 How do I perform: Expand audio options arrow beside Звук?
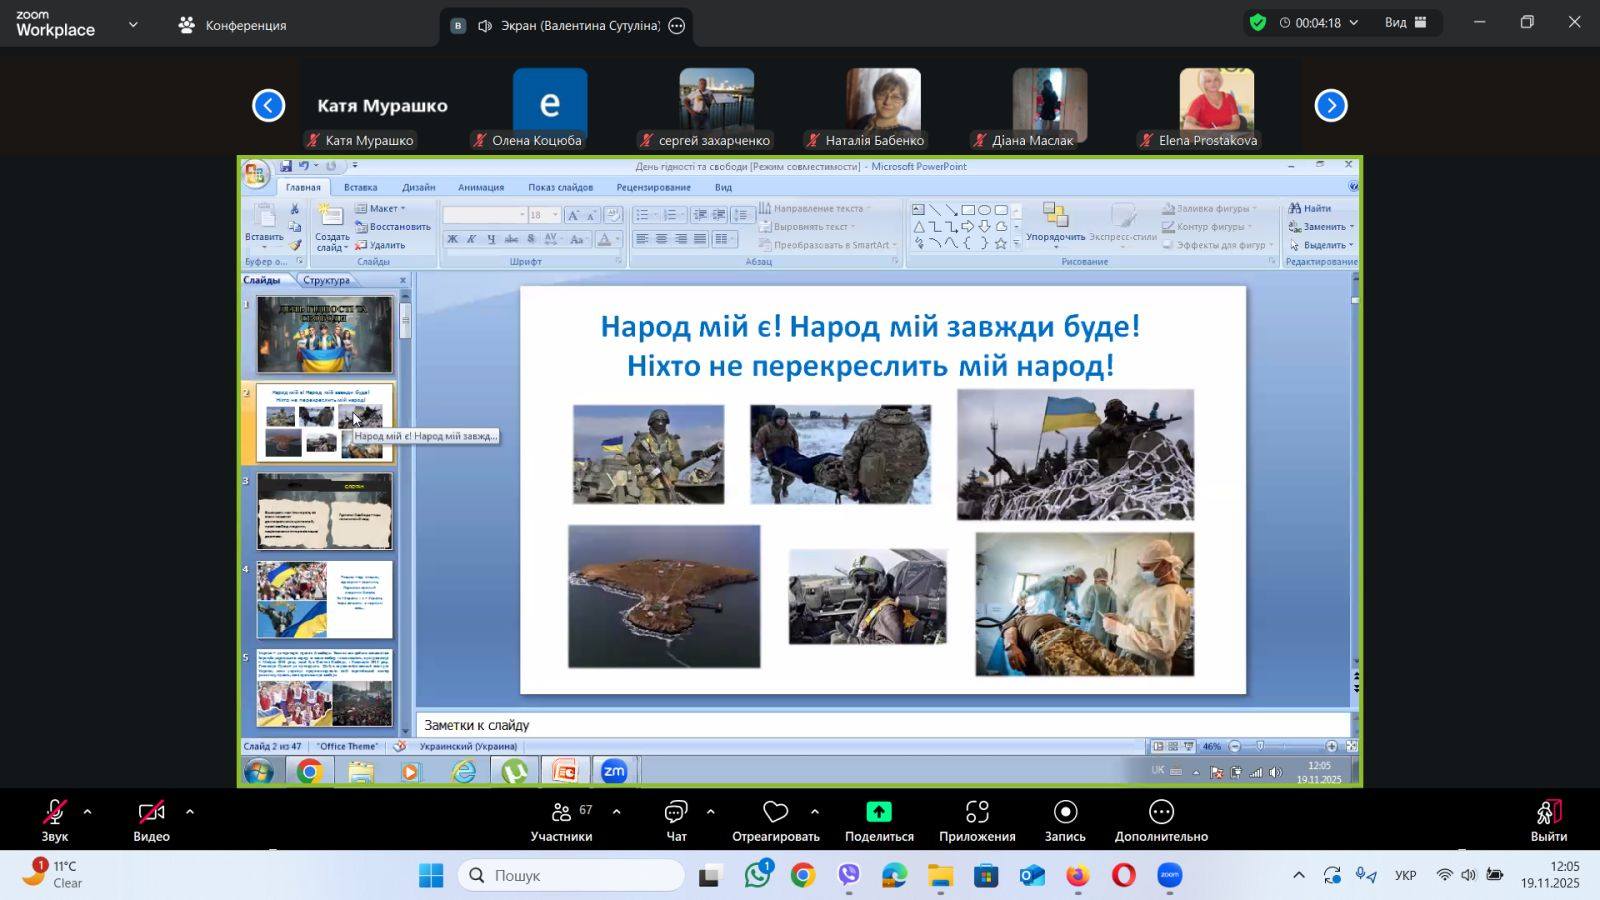click(x=88, y=812)
